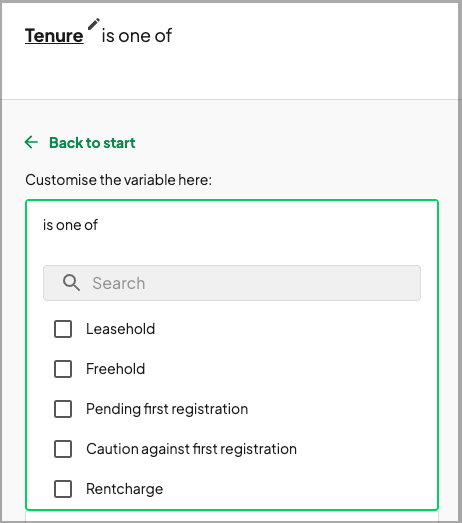Click the 'Customise the variable here:' caption
Viewport: 462px width, 523px height.
[x=118, y=180]
